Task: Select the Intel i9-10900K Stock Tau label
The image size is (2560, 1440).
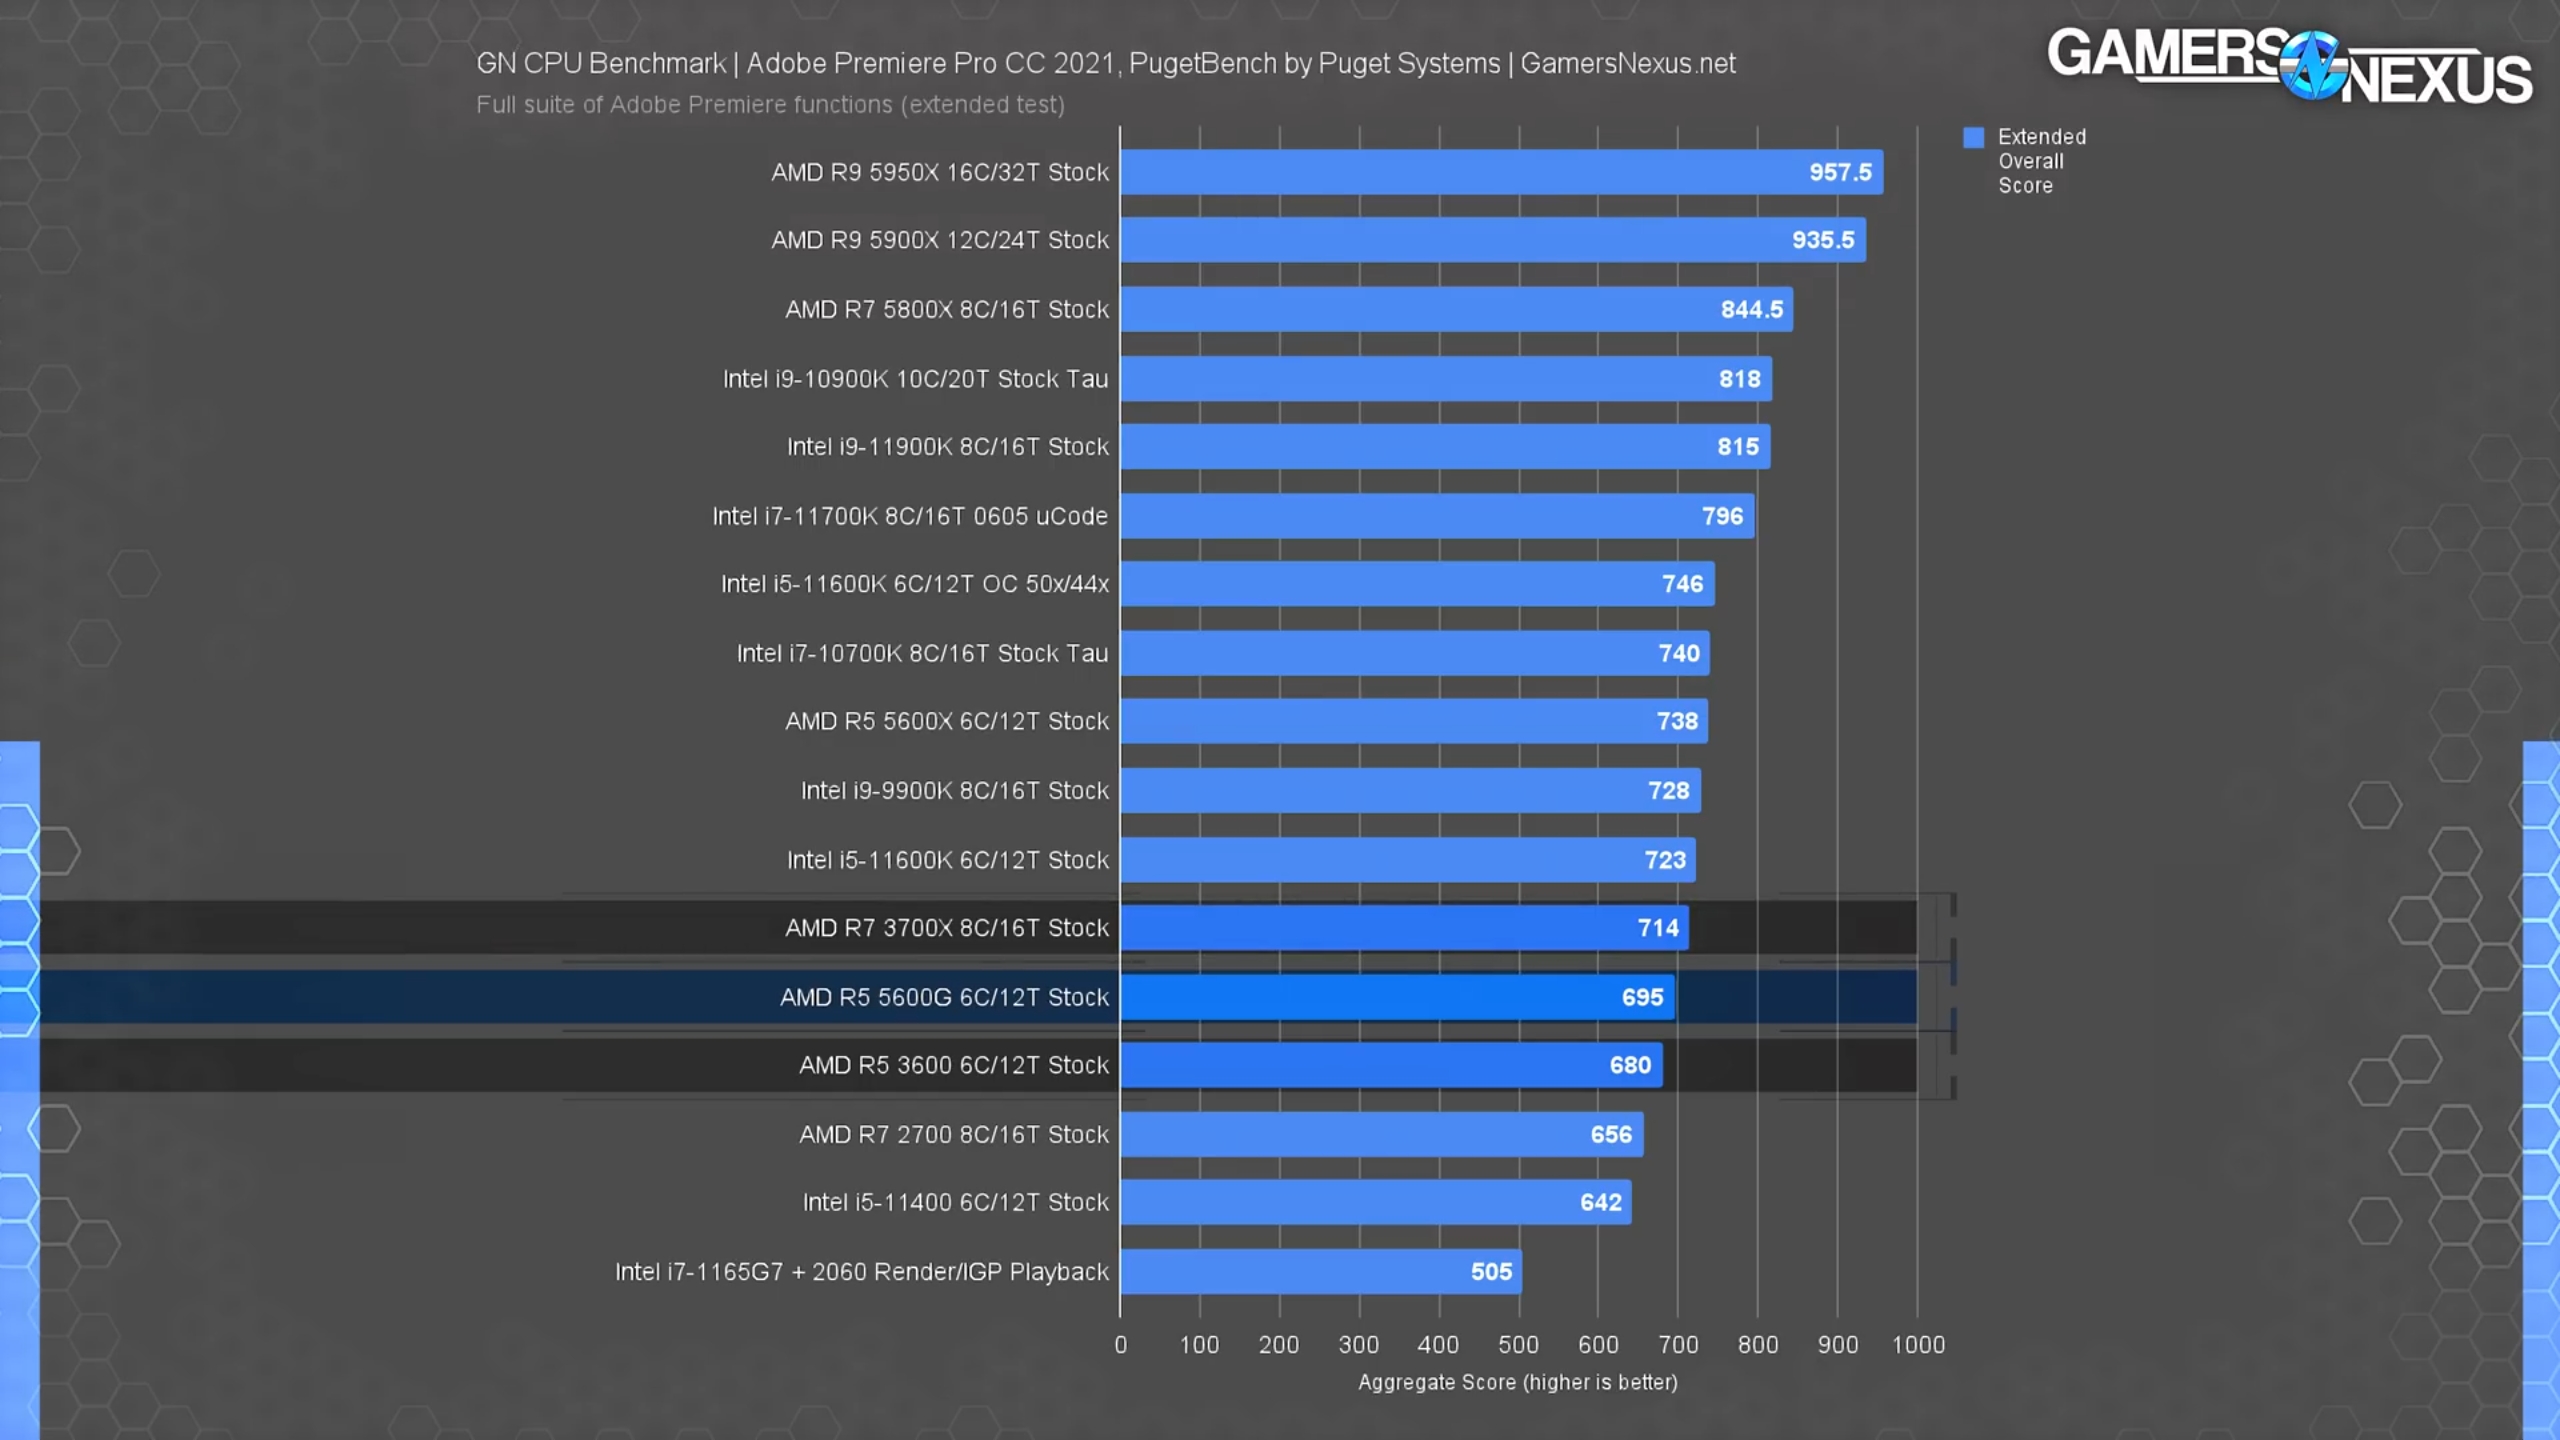Action: click(915, 379)
